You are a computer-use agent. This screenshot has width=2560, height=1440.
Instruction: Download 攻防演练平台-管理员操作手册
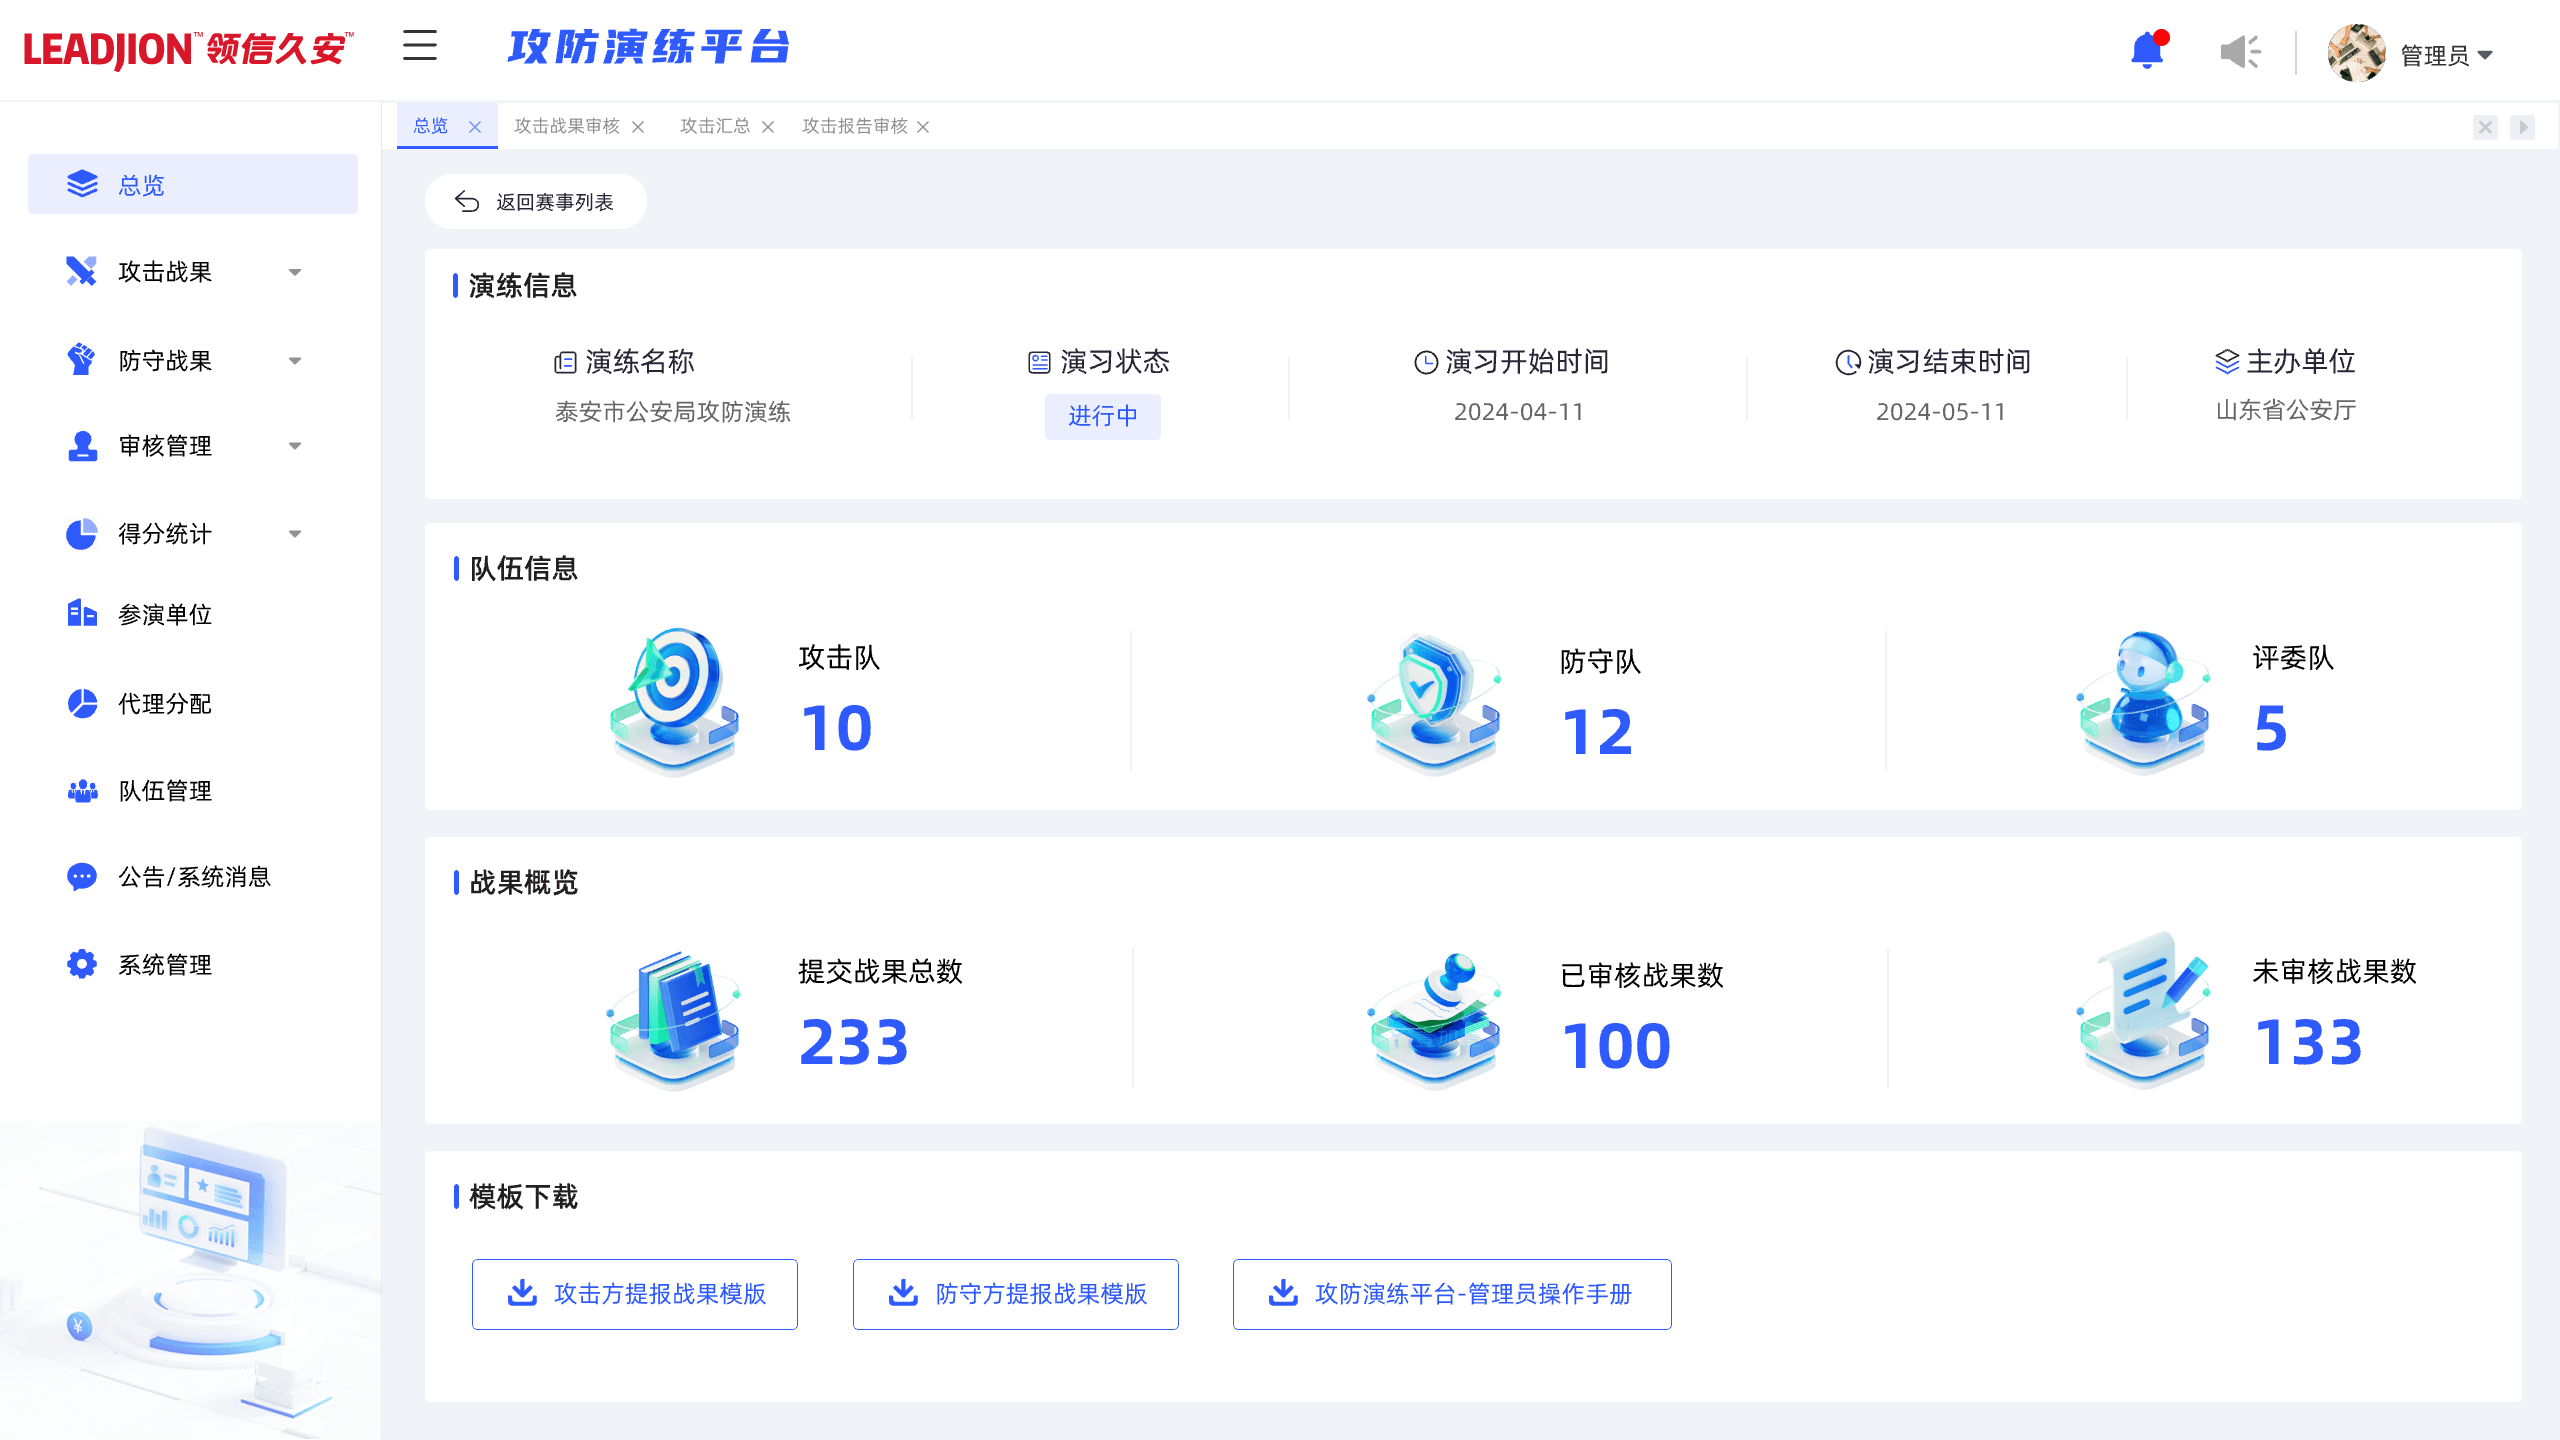tap(1452, 1294)
